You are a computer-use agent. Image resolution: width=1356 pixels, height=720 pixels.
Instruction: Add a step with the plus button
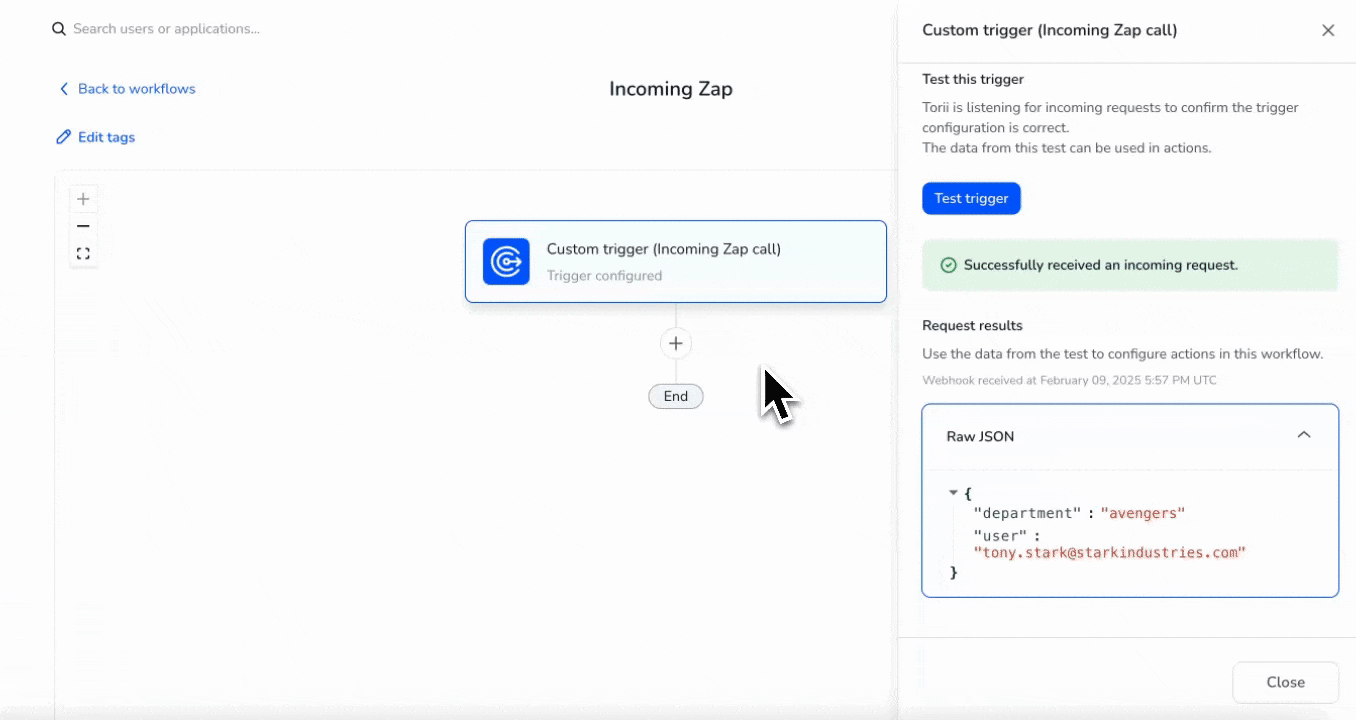coord(676,343)
